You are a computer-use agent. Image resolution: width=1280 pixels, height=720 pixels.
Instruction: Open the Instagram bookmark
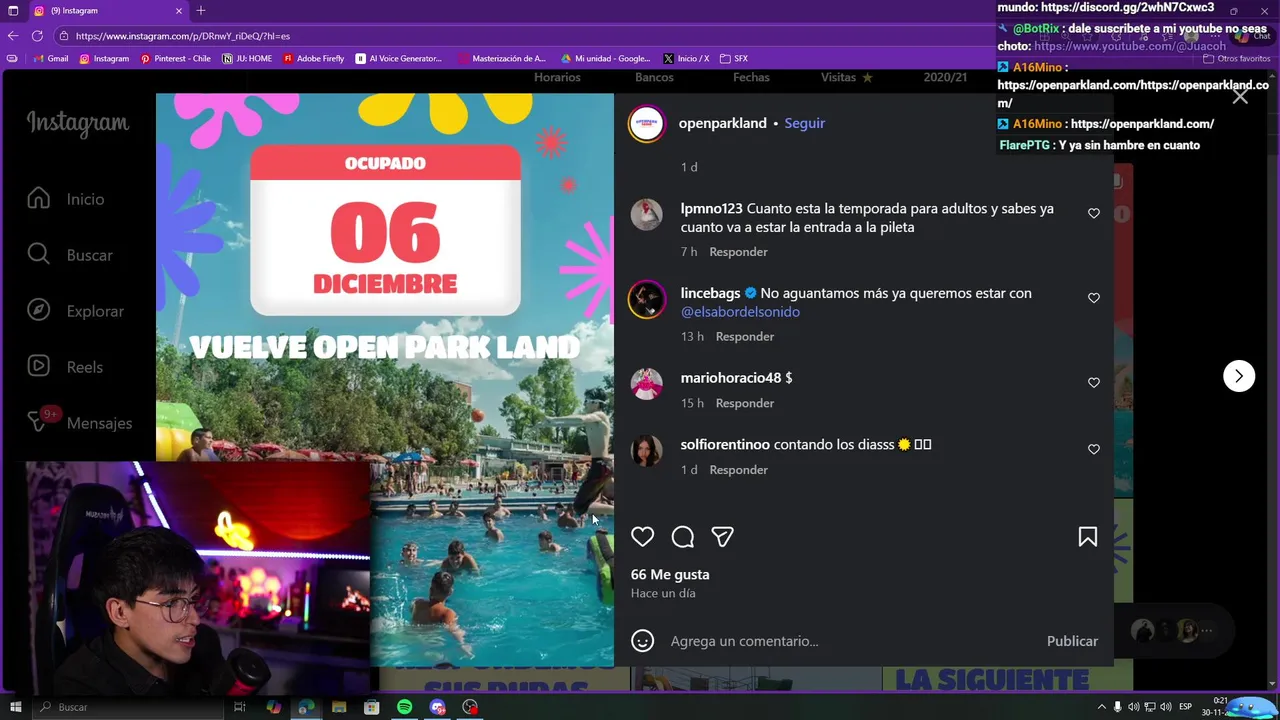[x=104, y=59]
